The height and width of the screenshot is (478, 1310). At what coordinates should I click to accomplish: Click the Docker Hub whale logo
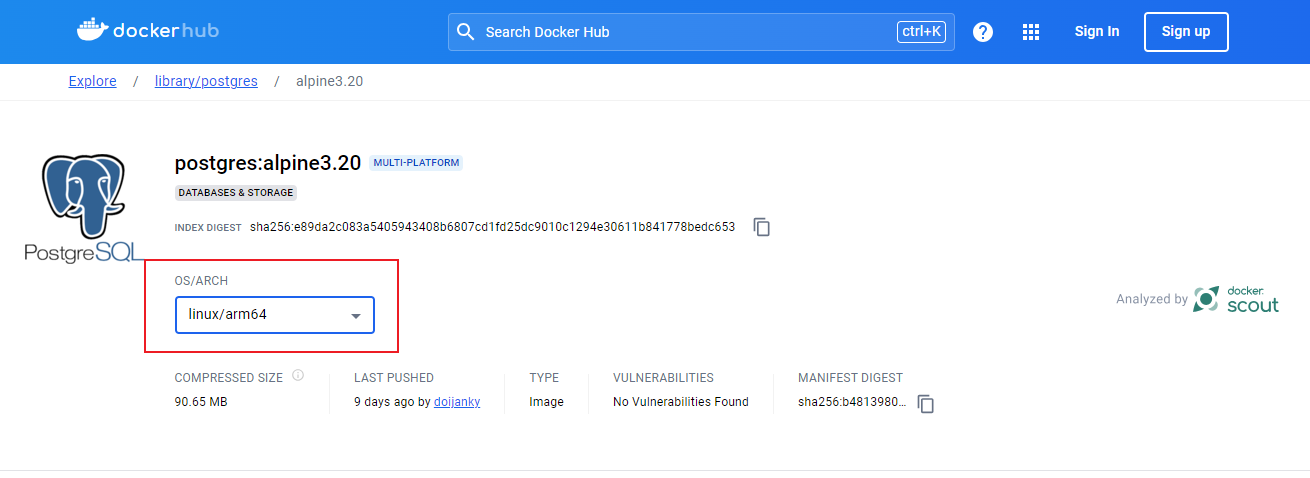pyautogui.click(x=92, y=31)
